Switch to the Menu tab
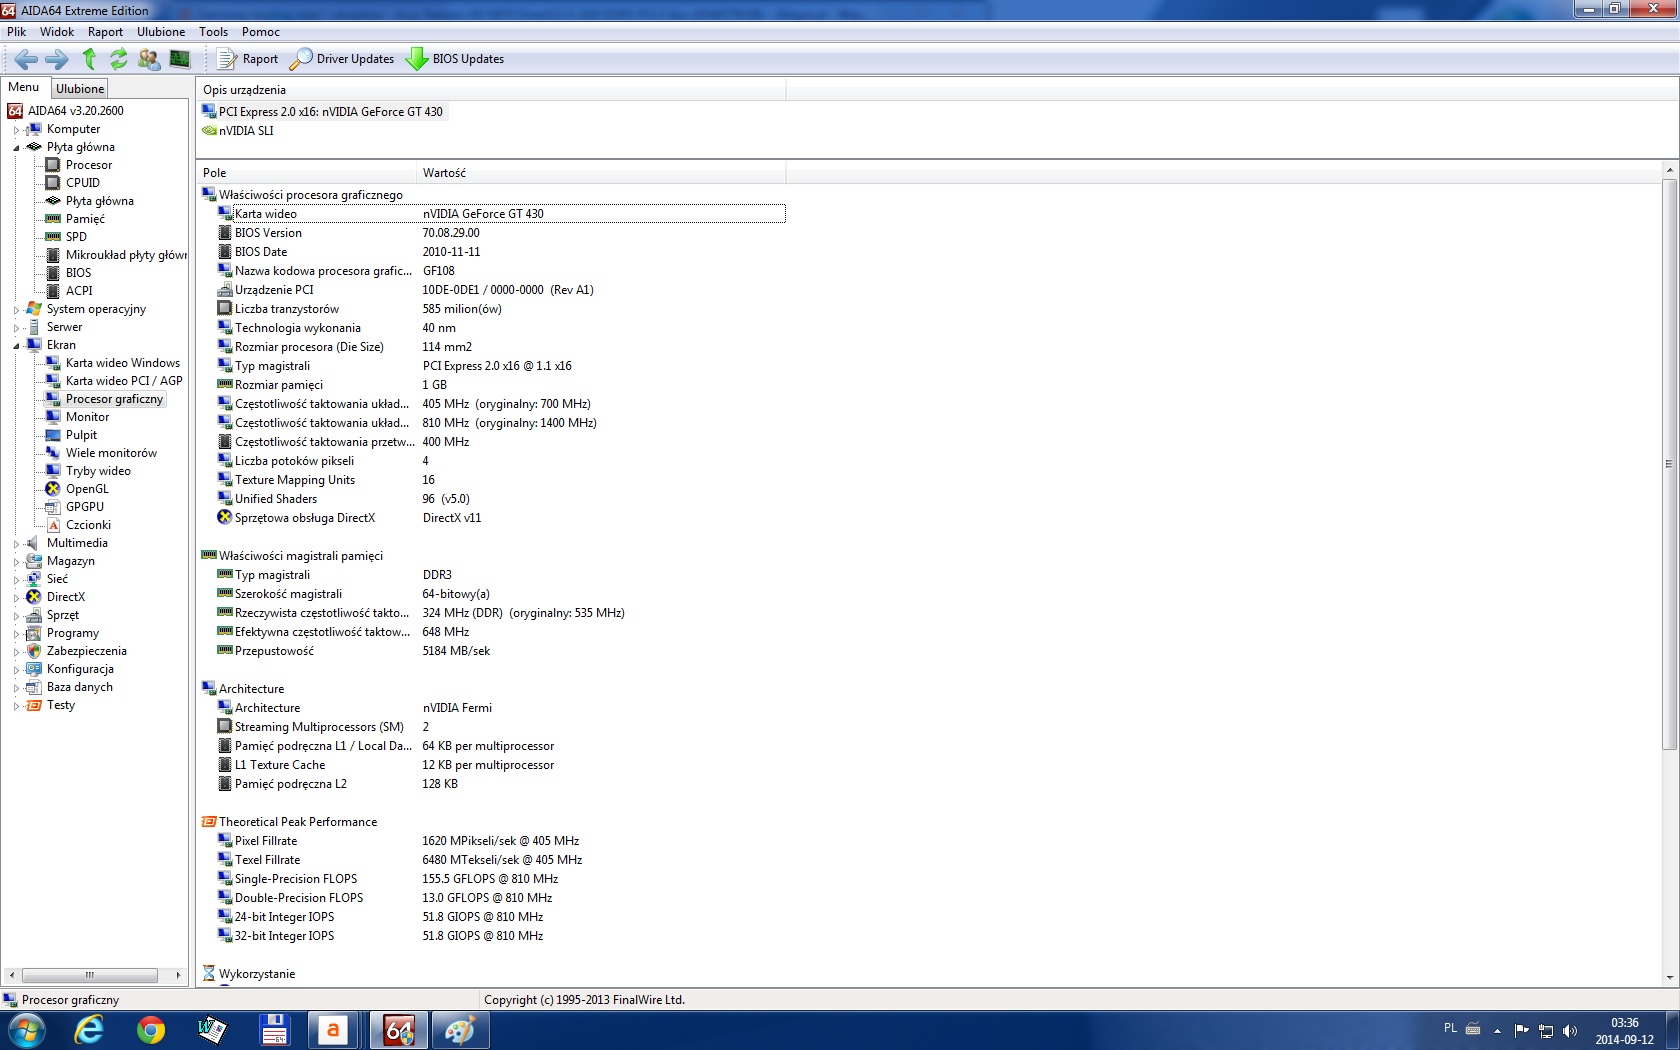 pyautogui.click(x=24, y=88)
